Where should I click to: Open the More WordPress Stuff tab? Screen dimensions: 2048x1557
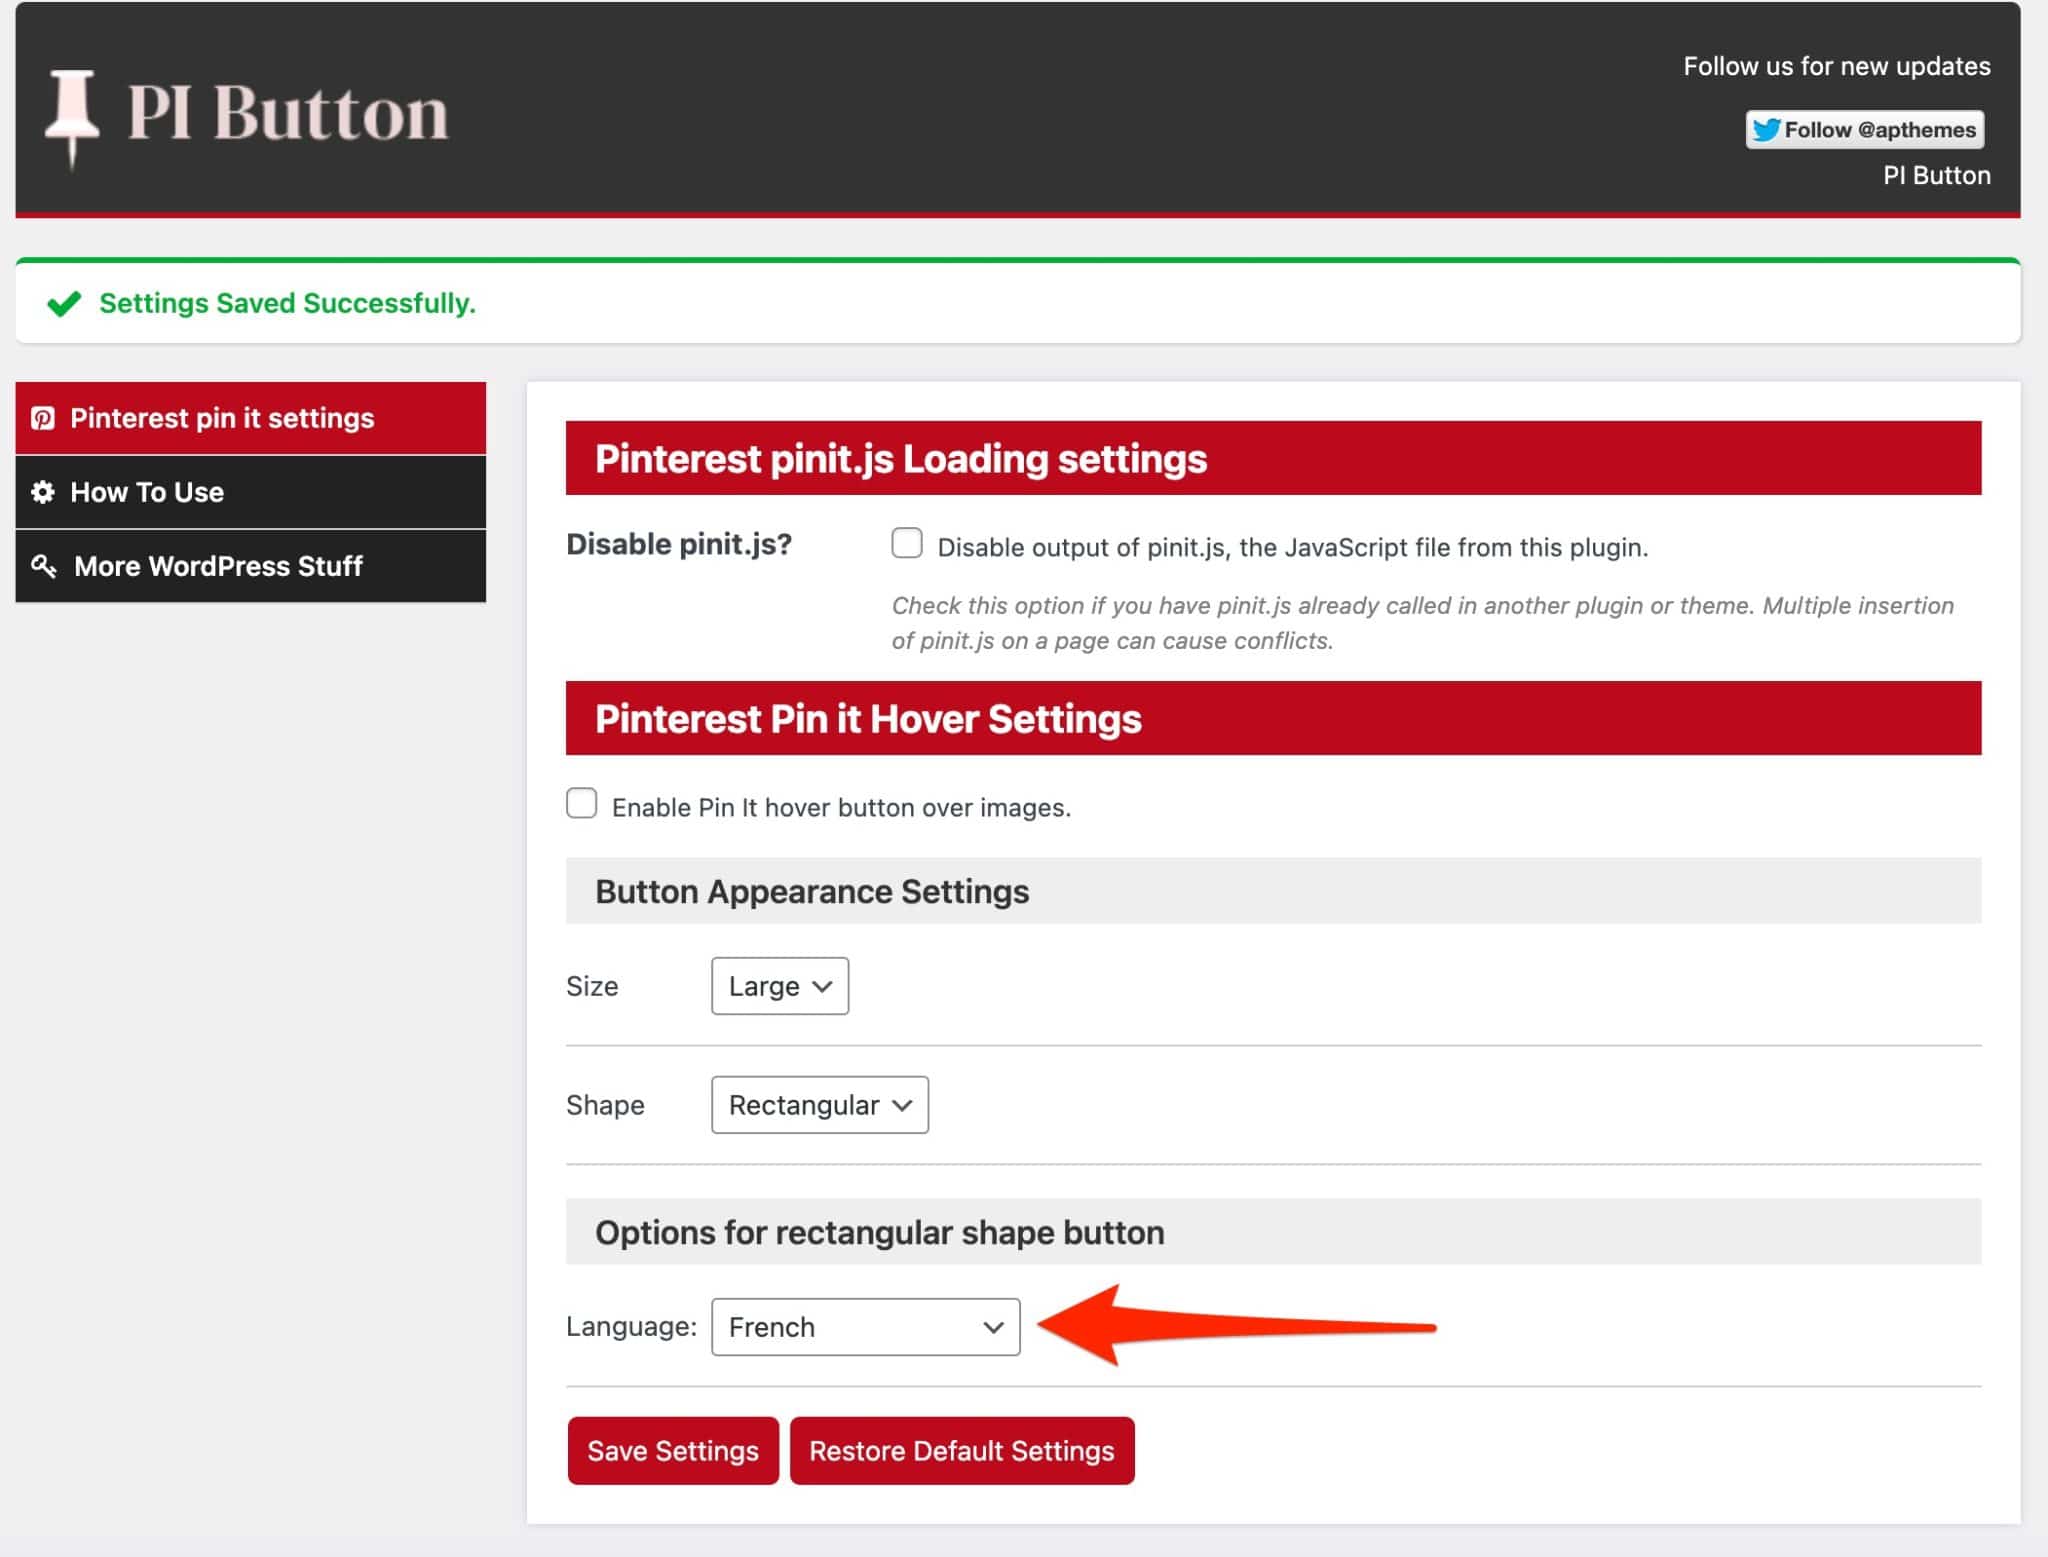(x=251, y=566)
